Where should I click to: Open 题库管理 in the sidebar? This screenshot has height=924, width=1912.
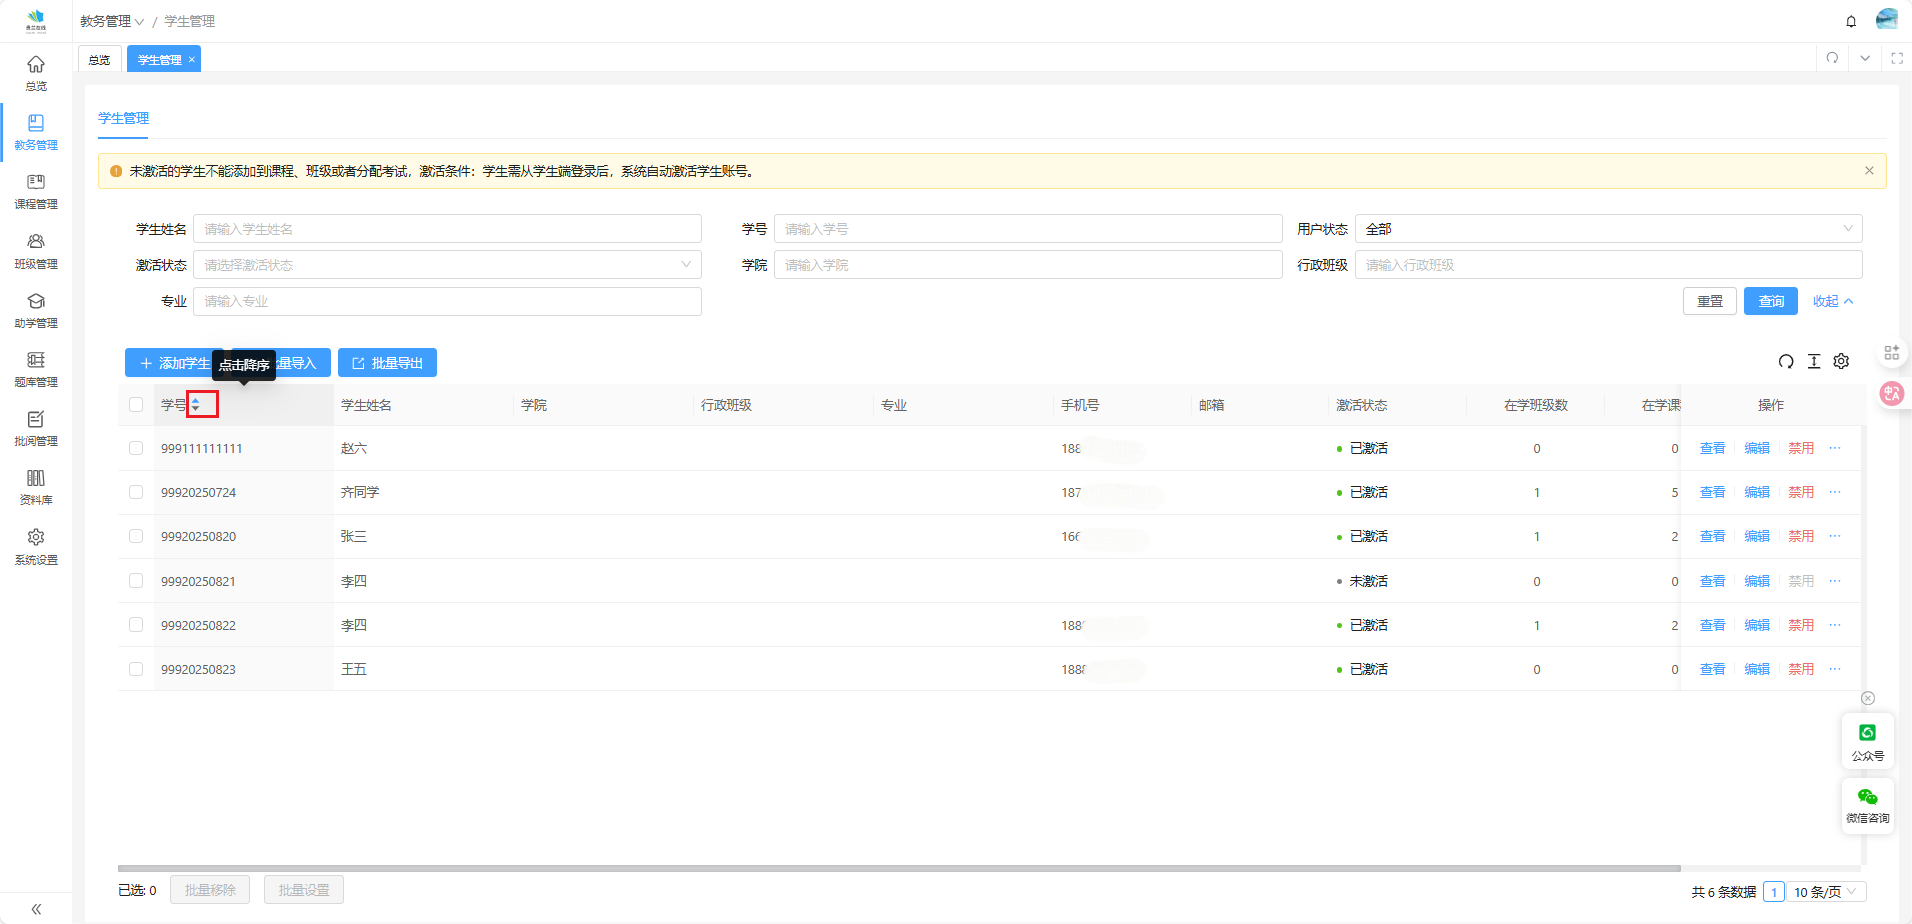coord(36,368)
